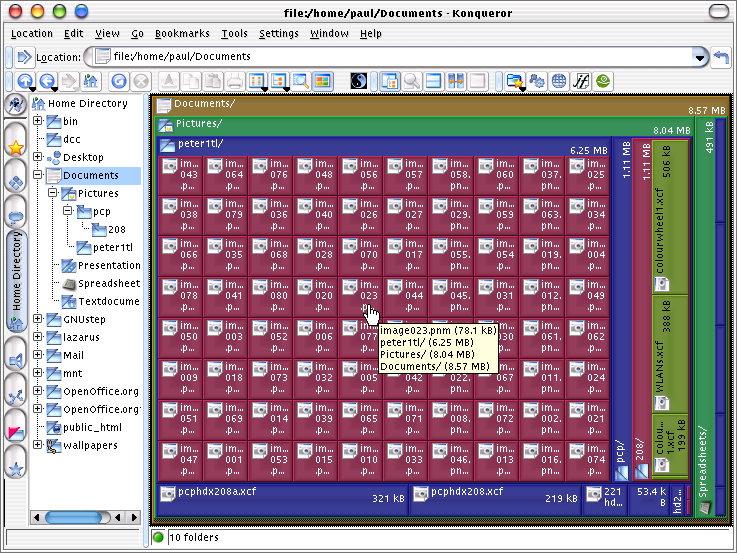Click the Back navigation arrow
The image size is (737, 553).
click(47, 81)
